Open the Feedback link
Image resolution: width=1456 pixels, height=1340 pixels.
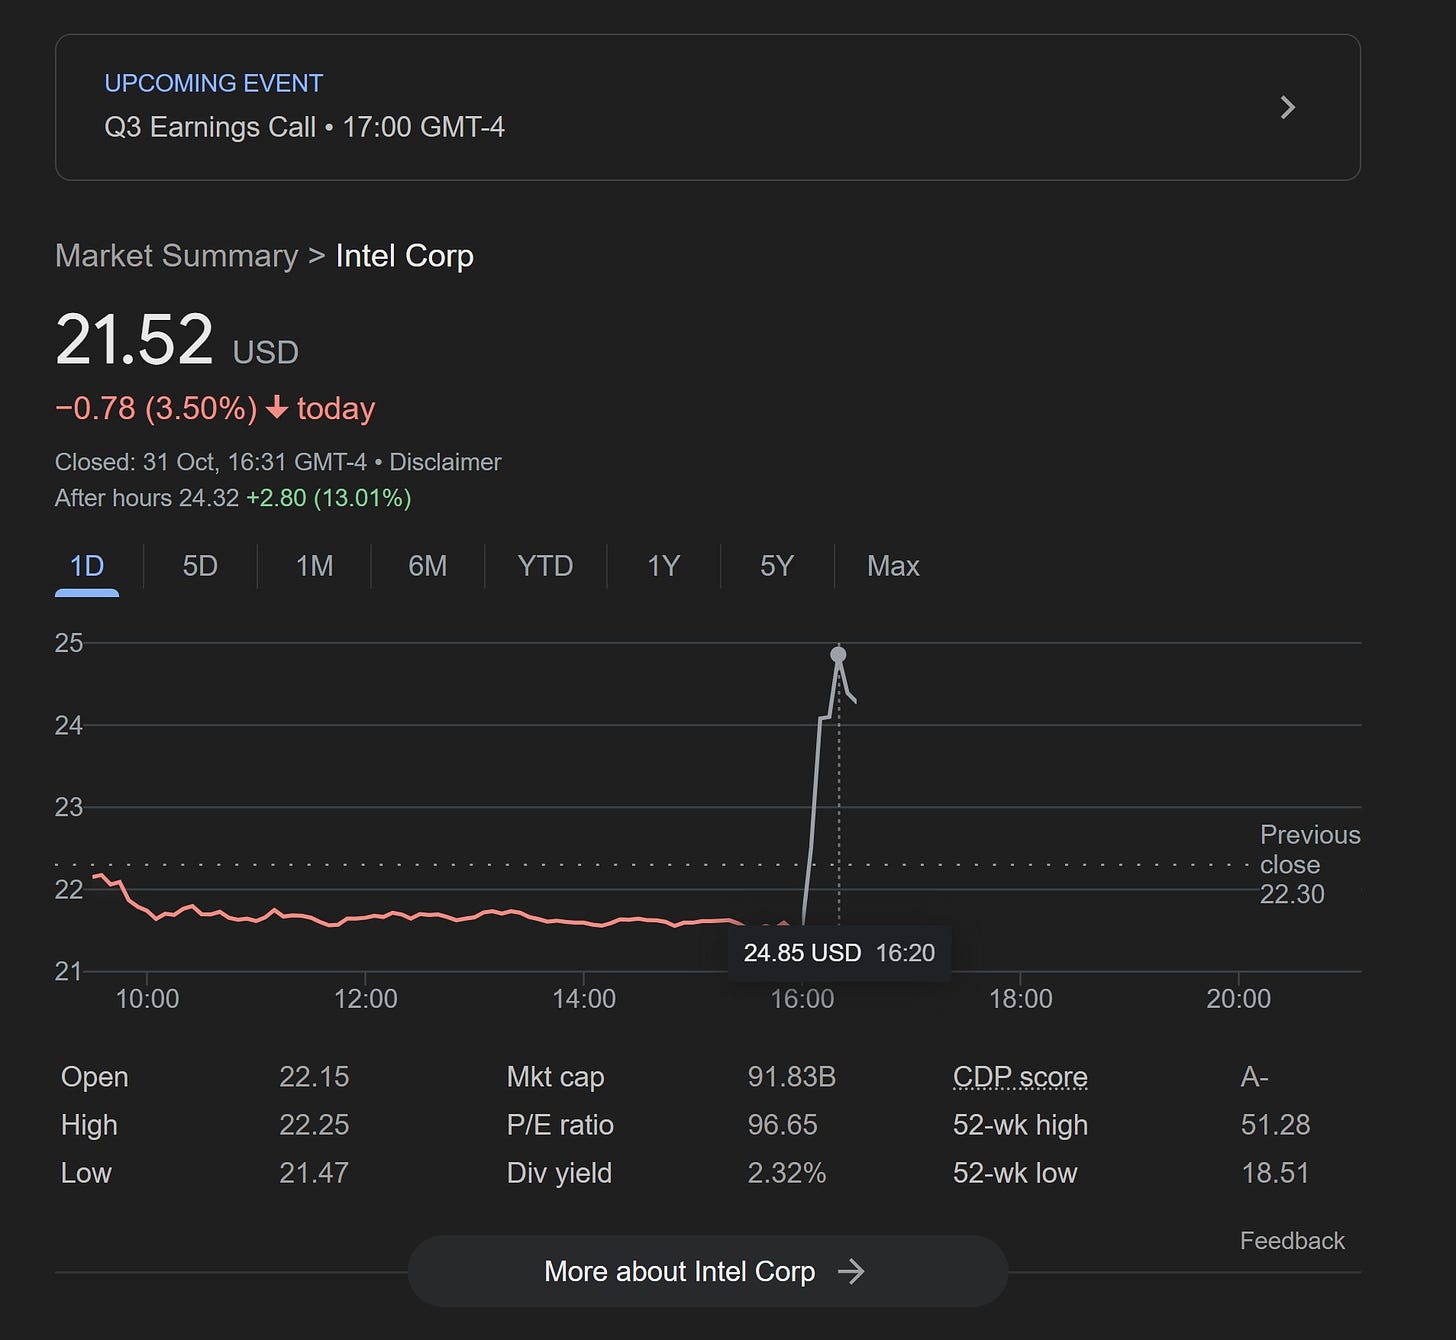point(1292,1241)
